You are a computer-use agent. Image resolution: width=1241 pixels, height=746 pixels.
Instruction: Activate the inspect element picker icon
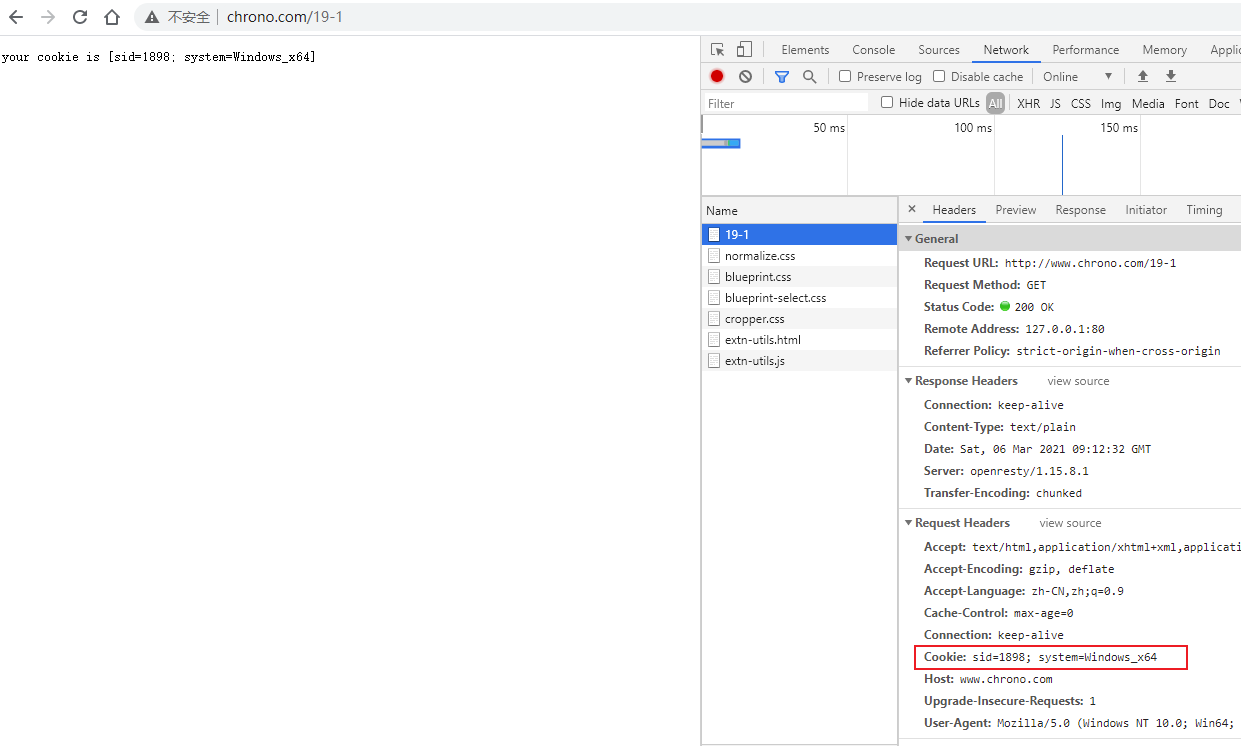(x=717, y=50)
